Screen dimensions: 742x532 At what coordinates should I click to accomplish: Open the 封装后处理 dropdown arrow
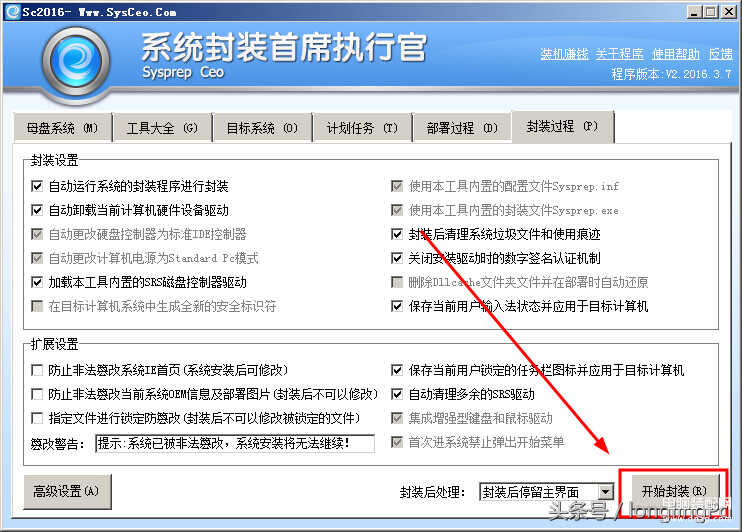point(605,492)
